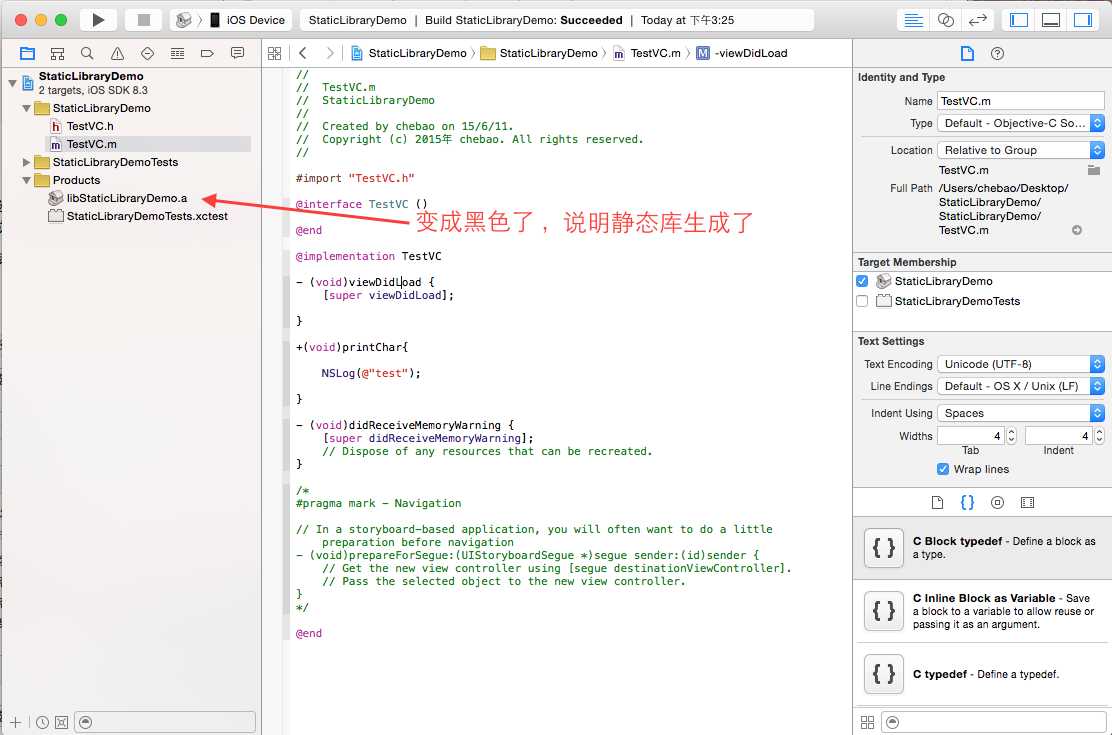Collapse the Products group
The image size is (1112, 735).
pyautogui.click(x=26, y=180)
